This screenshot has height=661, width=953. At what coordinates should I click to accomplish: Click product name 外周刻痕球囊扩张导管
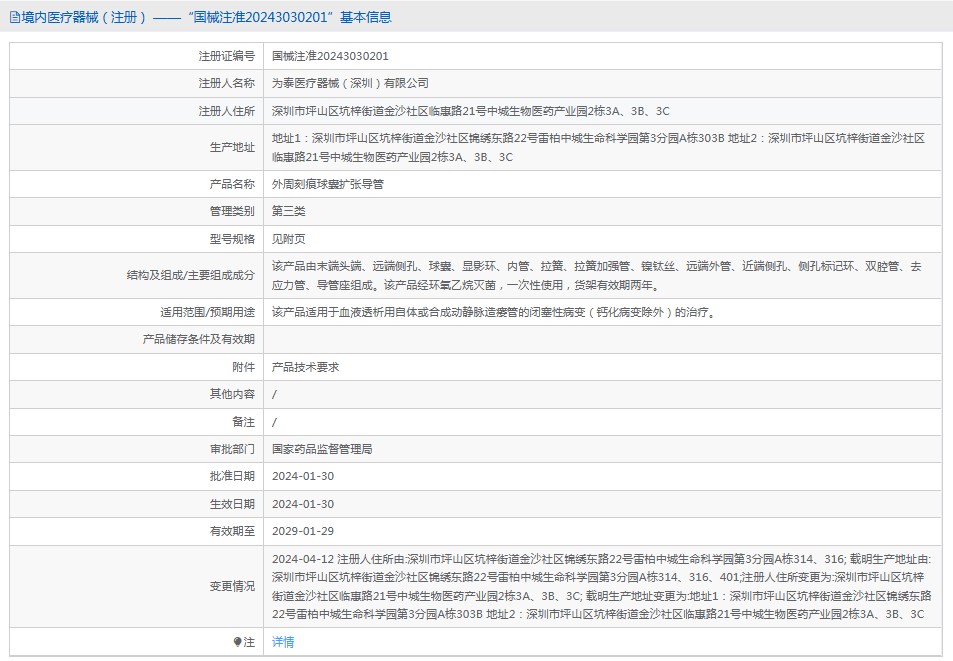click(328, 184)
